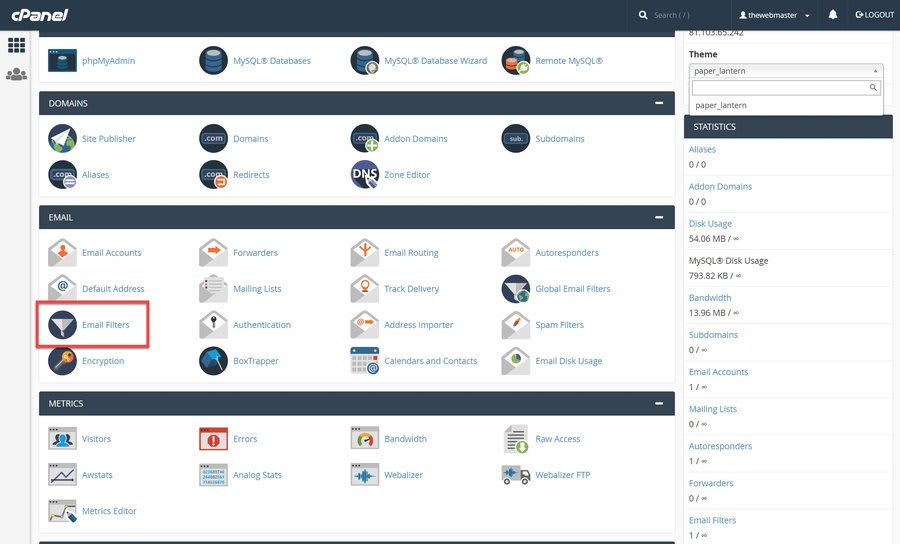Open the Awstats chart icon

pos(62,475)
